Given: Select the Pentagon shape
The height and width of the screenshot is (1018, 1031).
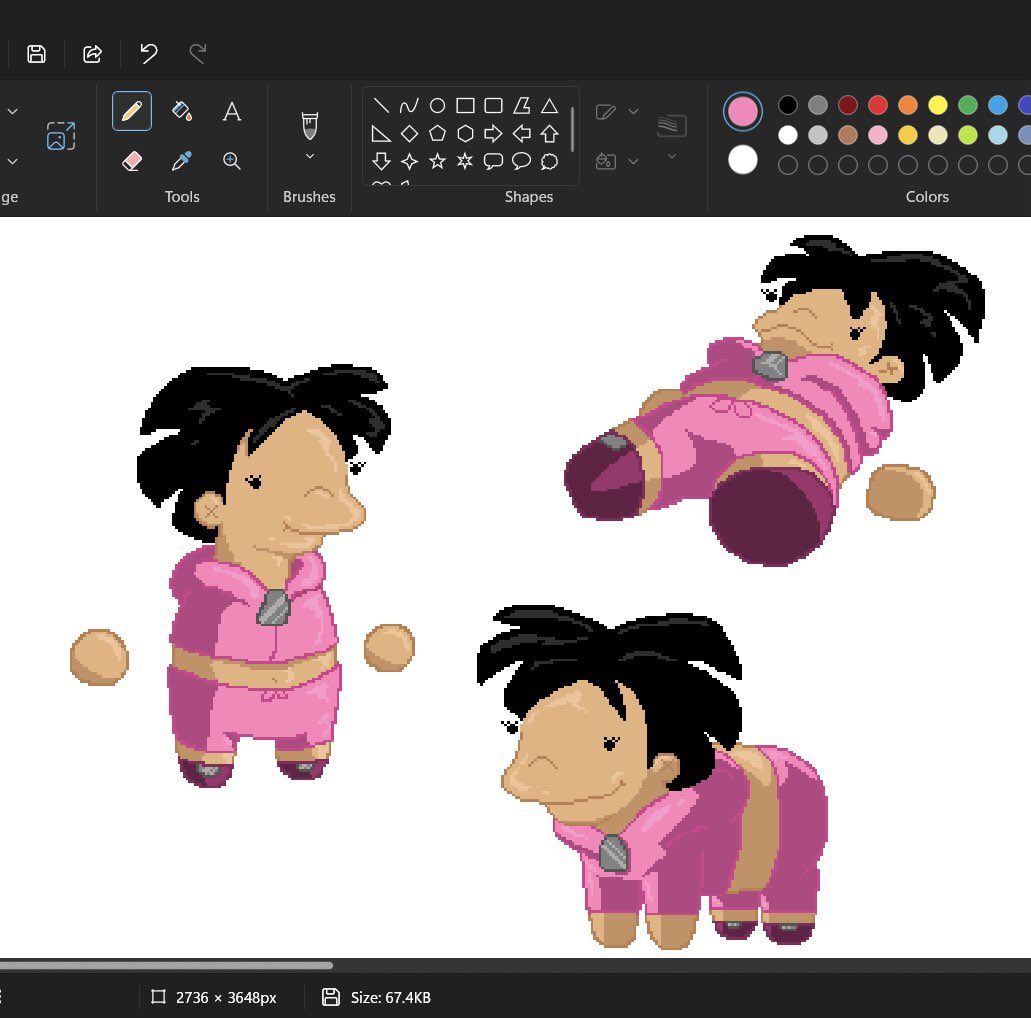Looking at the screenshot, I should pyautogui.click(x=437, y=133).
